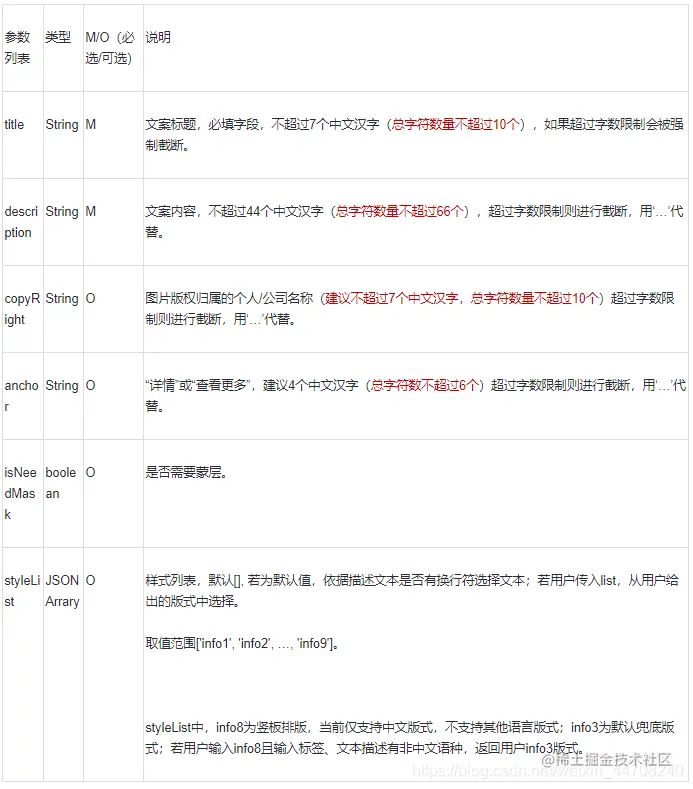Image resolution: width=693 pixels, height=789 pixels.
Task: Click the '类型' header cell
Action: [x=63, y=48]
